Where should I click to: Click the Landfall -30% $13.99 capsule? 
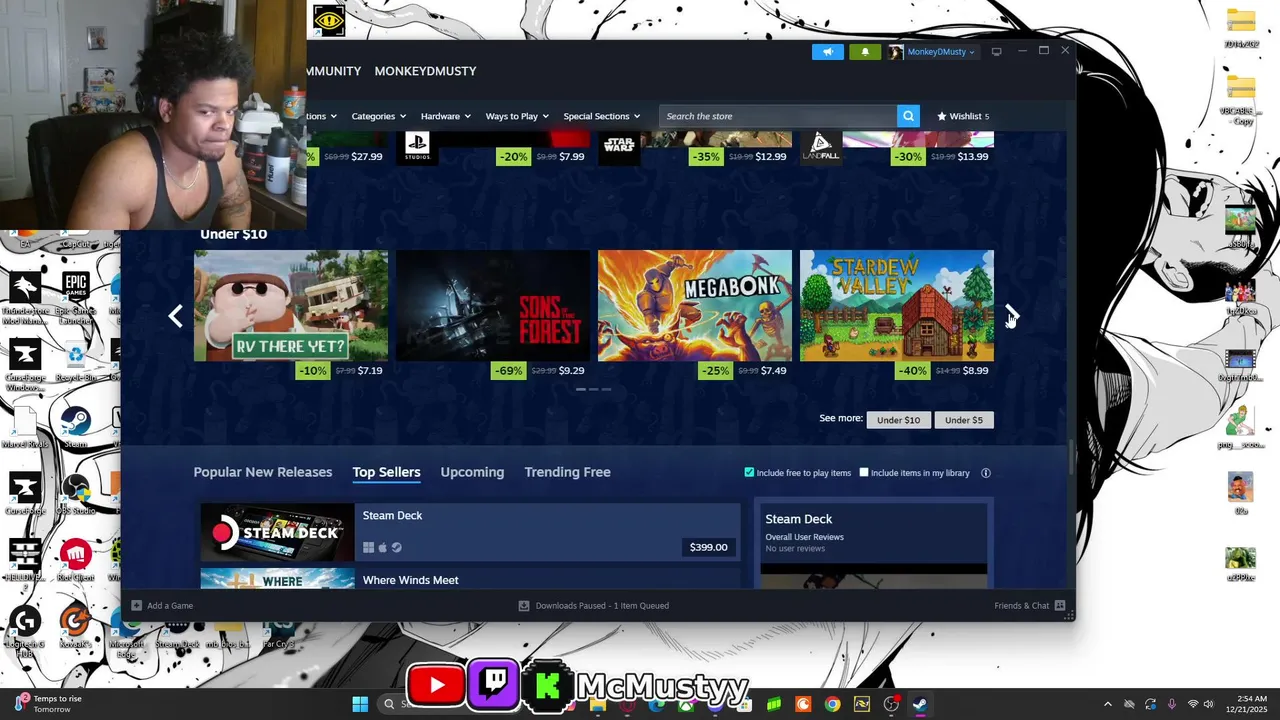pos(897,148)
